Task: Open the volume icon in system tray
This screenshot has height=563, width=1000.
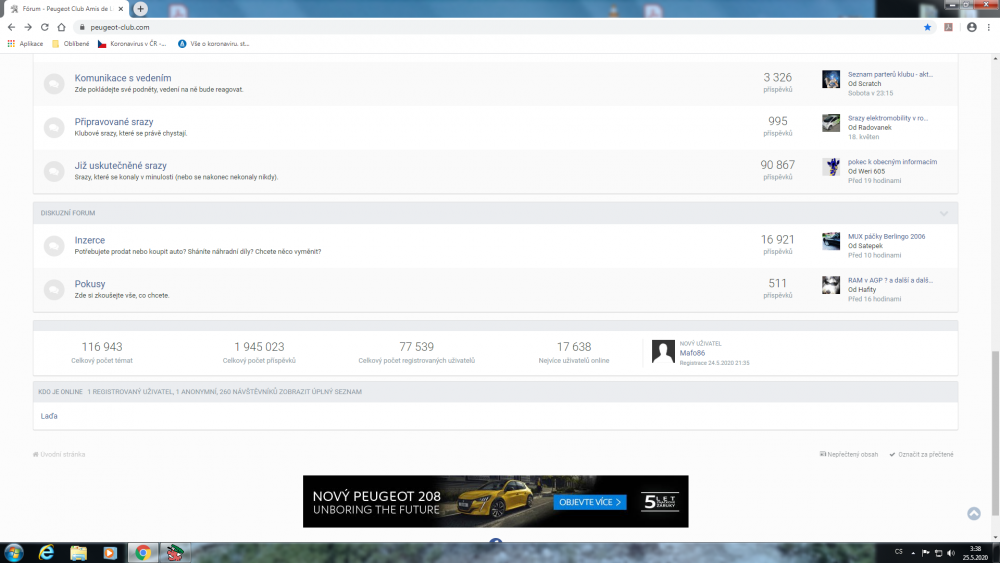Action: (951, 553)
